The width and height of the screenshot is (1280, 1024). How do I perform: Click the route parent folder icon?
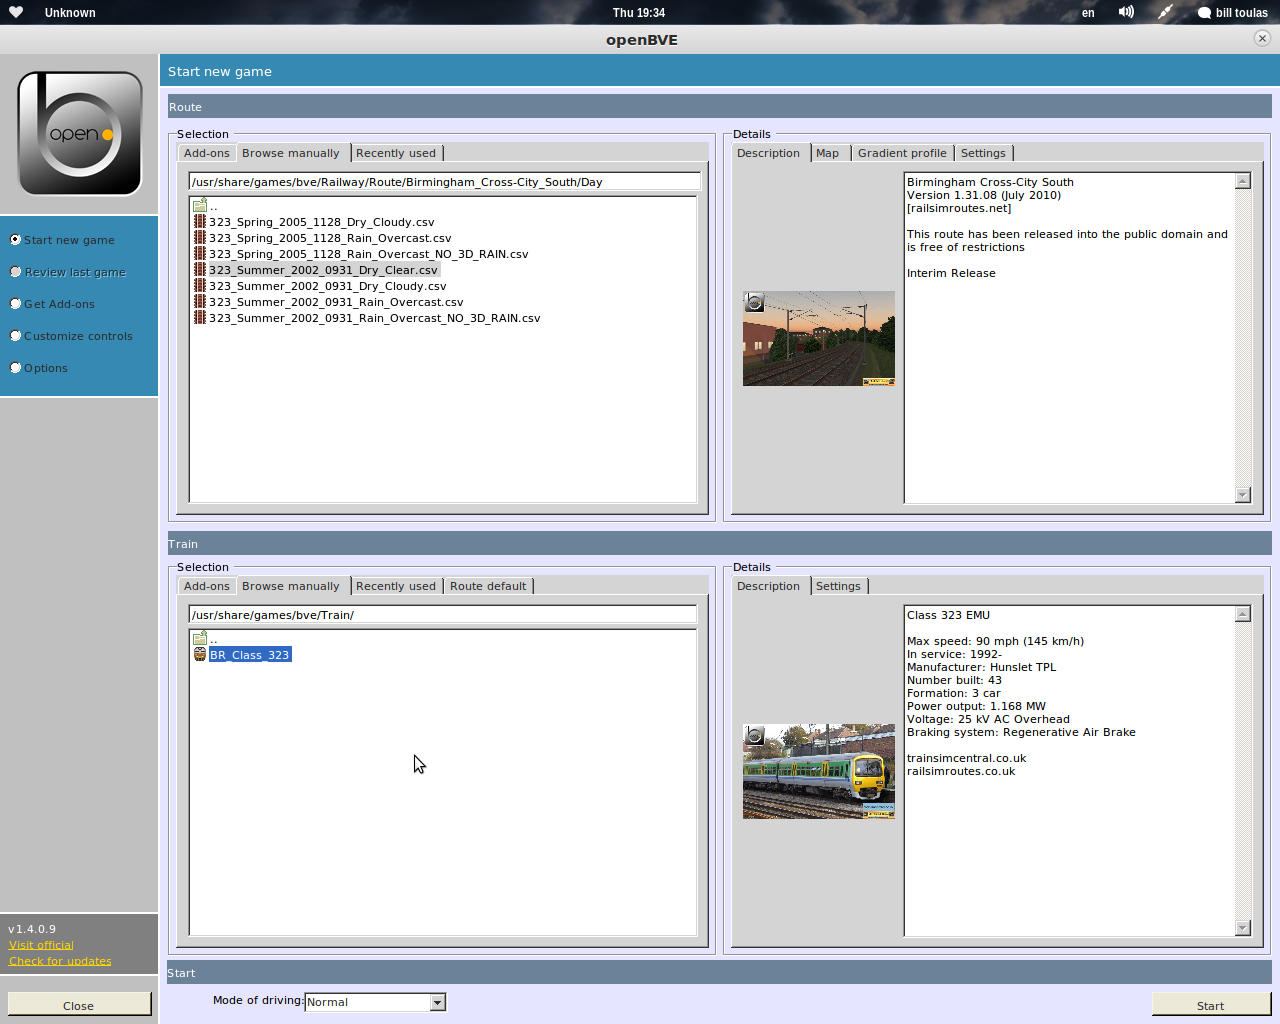pos(200,205)
